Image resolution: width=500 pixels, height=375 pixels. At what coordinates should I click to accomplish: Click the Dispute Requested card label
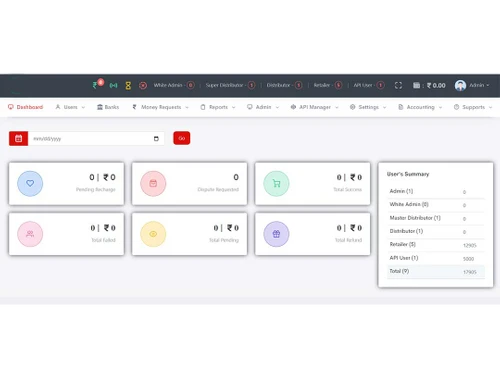pos(218,189)
